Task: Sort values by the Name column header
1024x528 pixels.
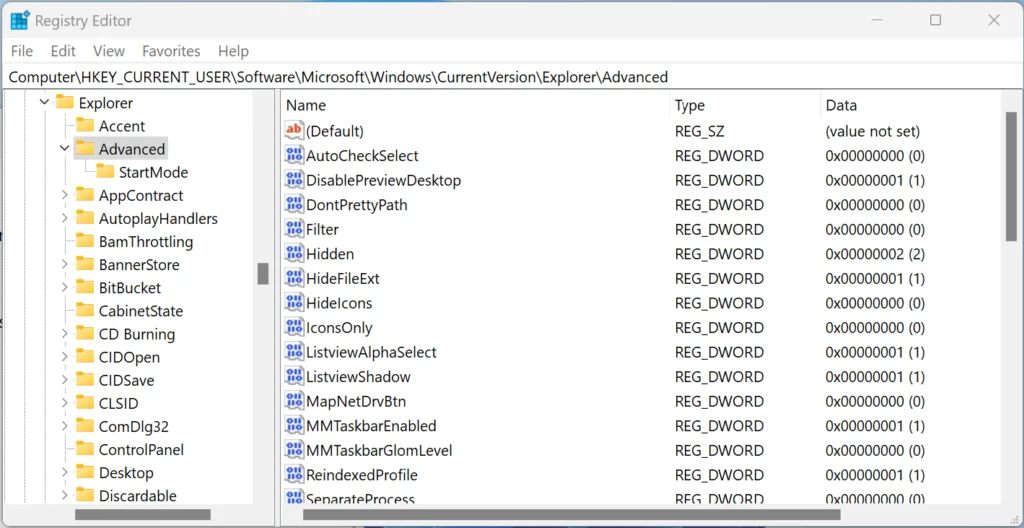Action: 475,105
